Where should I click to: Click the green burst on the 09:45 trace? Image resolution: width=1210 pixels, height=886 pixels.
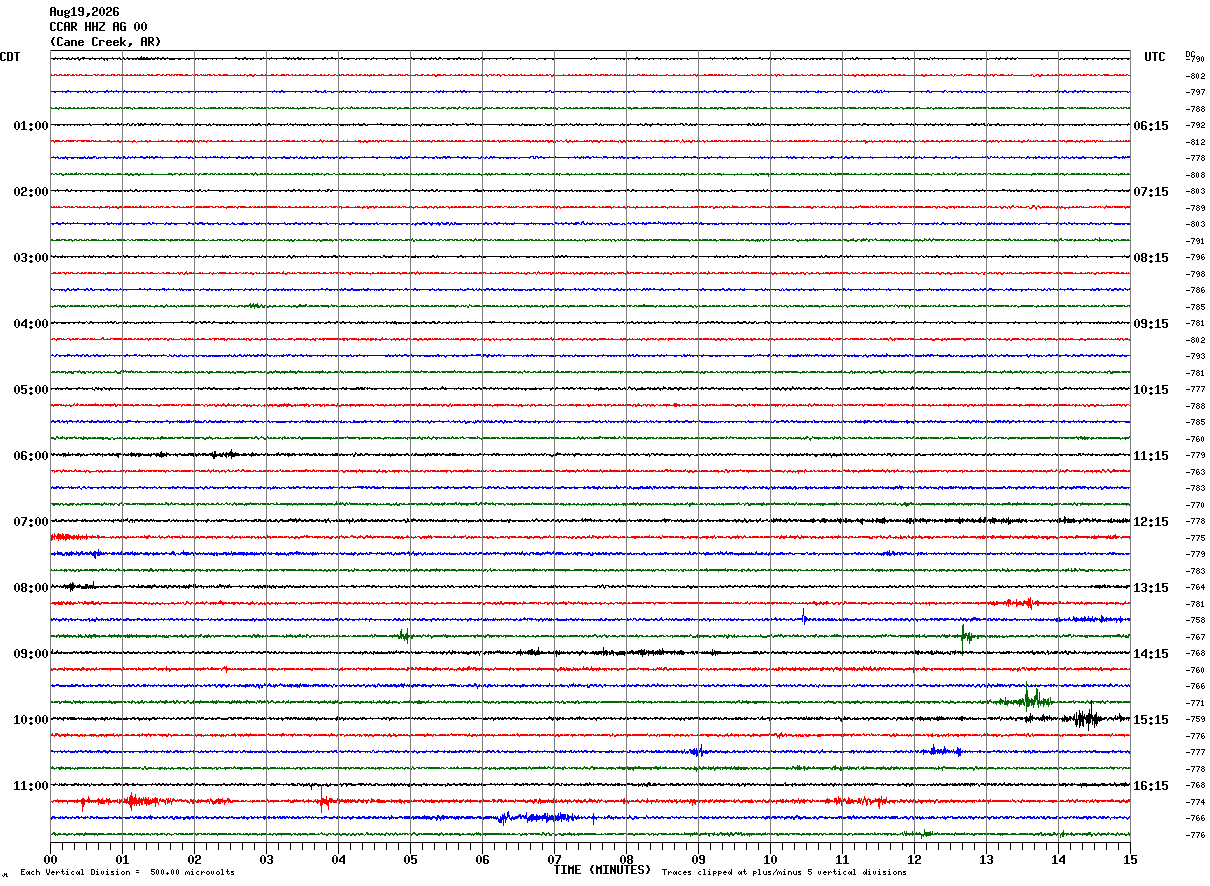[x=1028, y=699]
